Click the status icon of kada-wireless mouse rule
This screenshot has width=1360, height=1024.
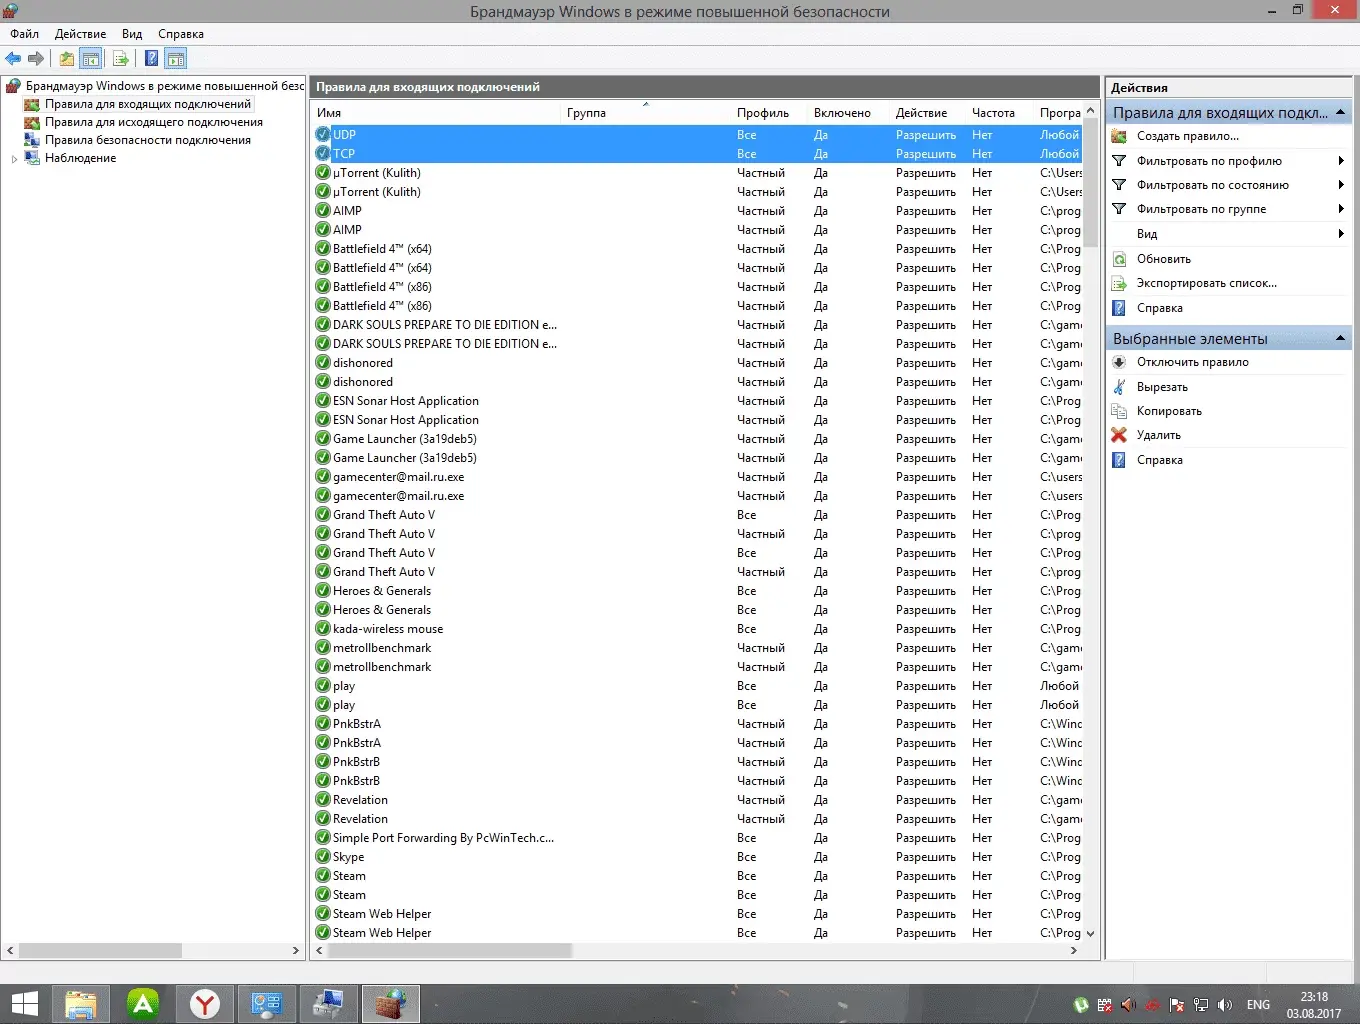click(323, 629)
